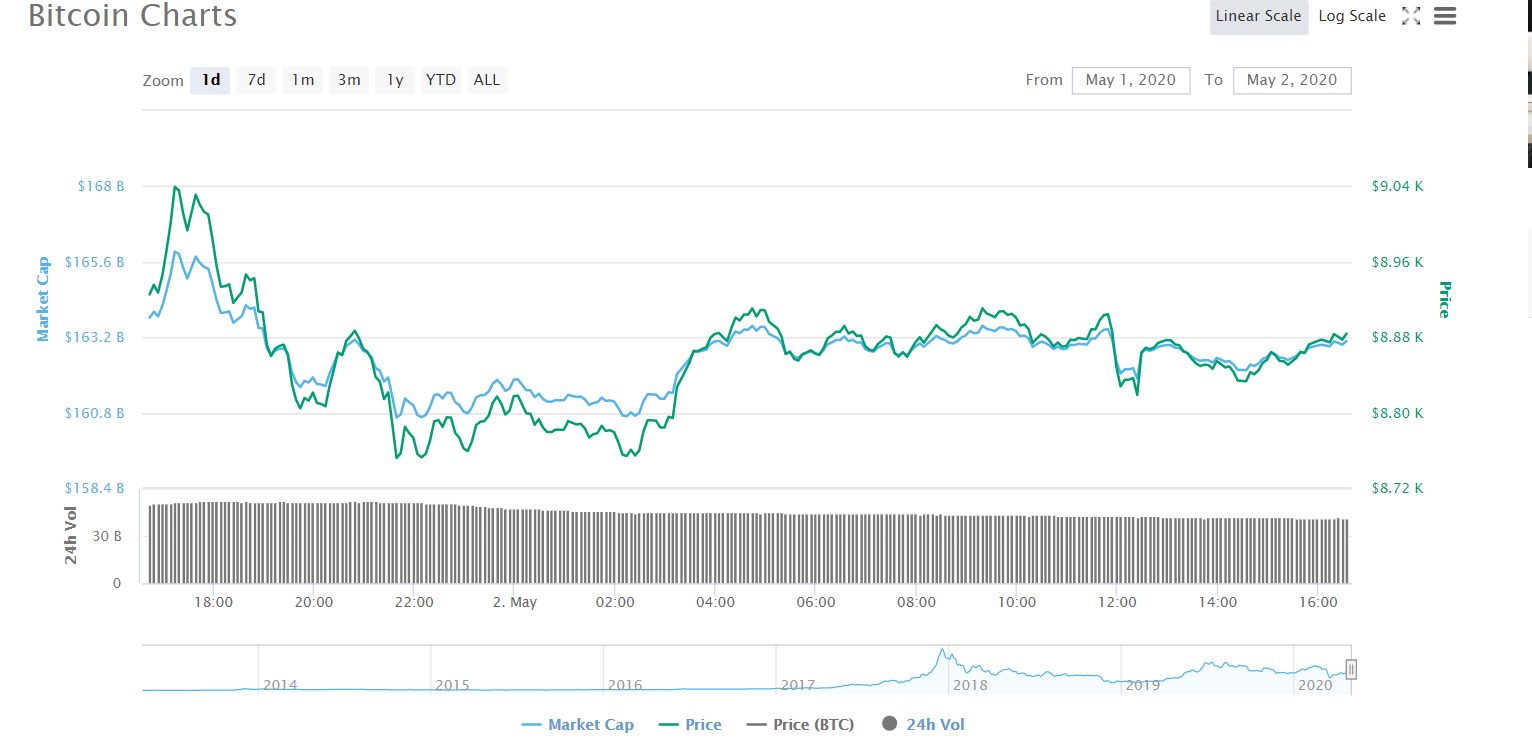Click the 16:00 time axis label
This screenshot has width=1532, height=748.
click(x=1318, y=602)
